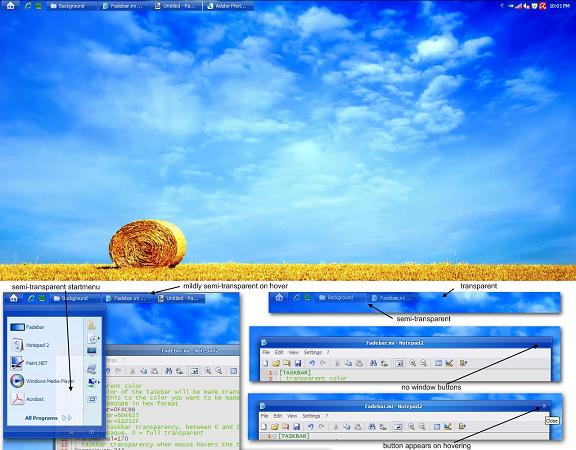Viewport: 576px width, 450px height.
Task: Open the Settings menu in the Notepad2 window labeled 'no window buttons'
Action: coord(312,352)
